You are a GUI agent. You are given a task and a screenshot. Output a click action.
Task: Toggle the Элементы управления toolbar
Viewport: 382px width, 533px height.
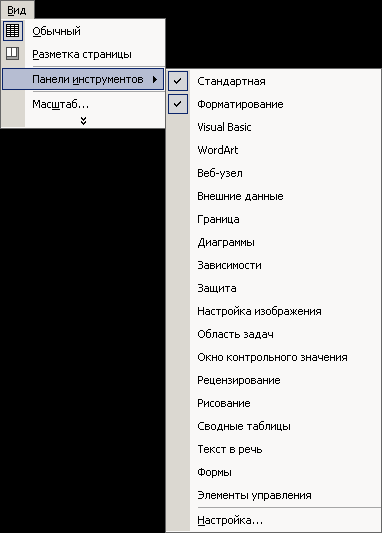click(274, 495)
